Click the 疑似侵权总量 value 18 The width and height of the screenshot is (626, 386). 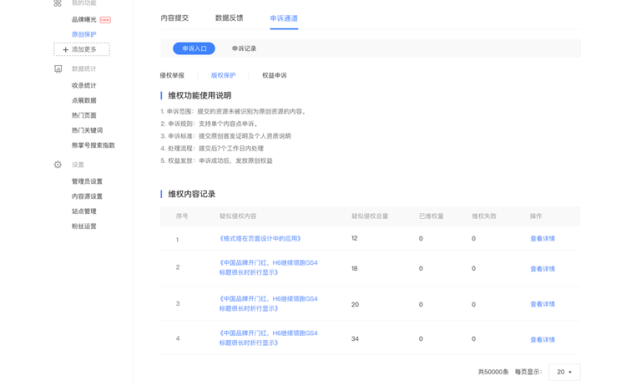click(354, 269)
